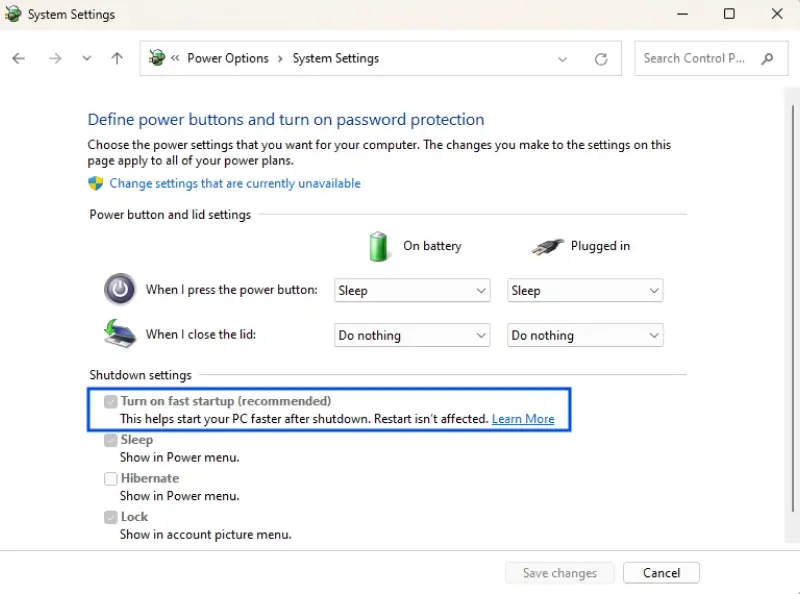Expand the address bar history chevron
Image resolution: width=800 pixels, height=594 pixels.
562,58
